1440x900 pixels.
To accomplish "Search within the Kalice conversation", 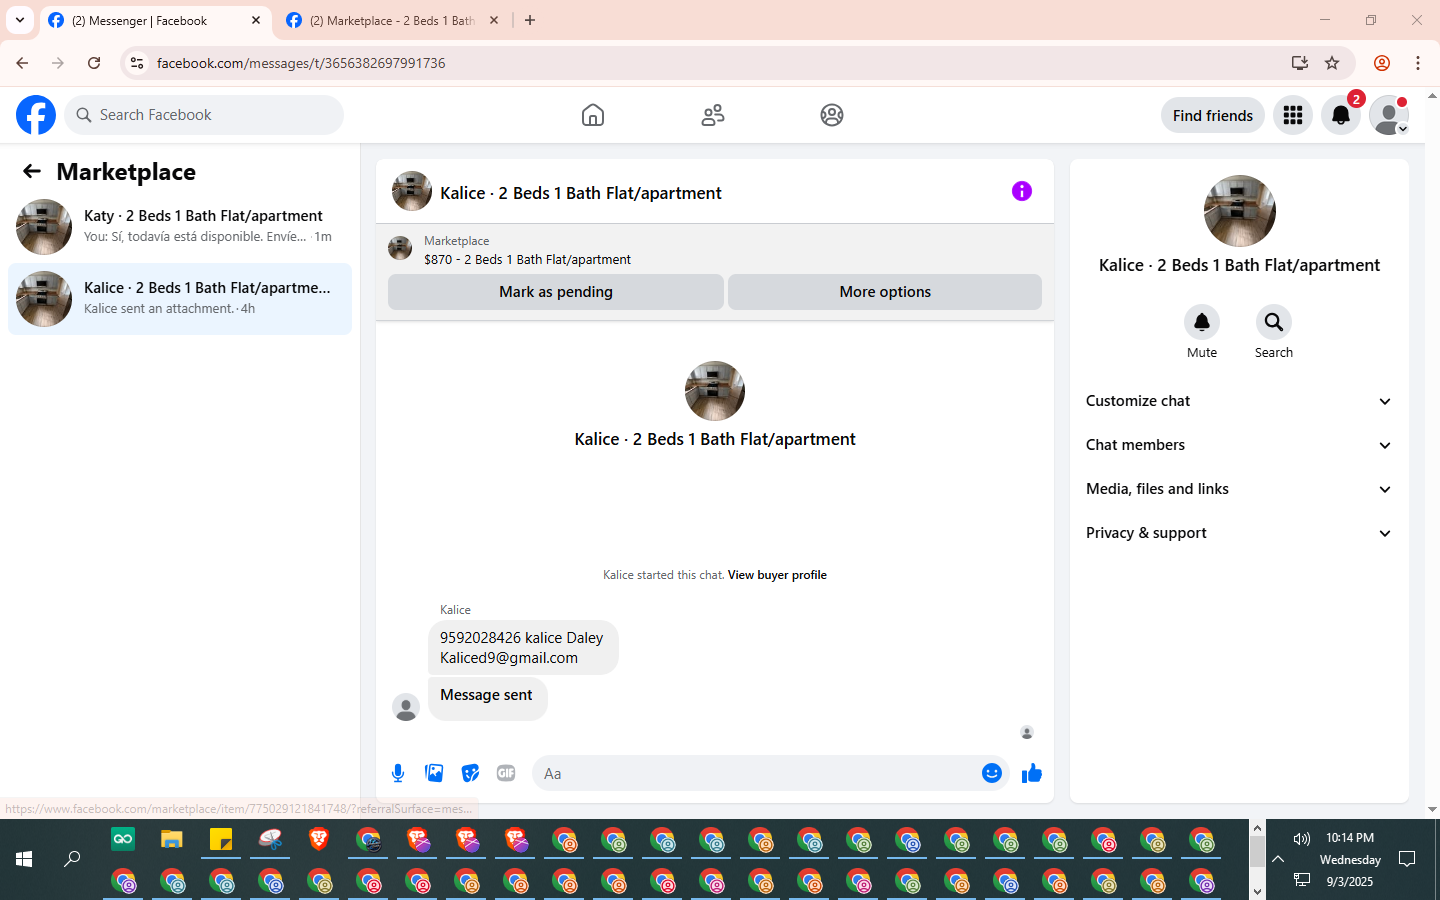I will point(1274,322).
